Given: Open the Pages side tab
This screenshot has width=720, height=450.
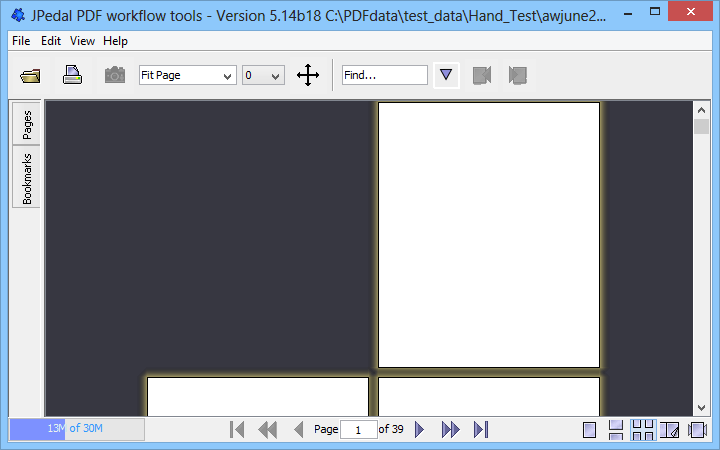Looking at the screenshot, I should click(27, 123).
